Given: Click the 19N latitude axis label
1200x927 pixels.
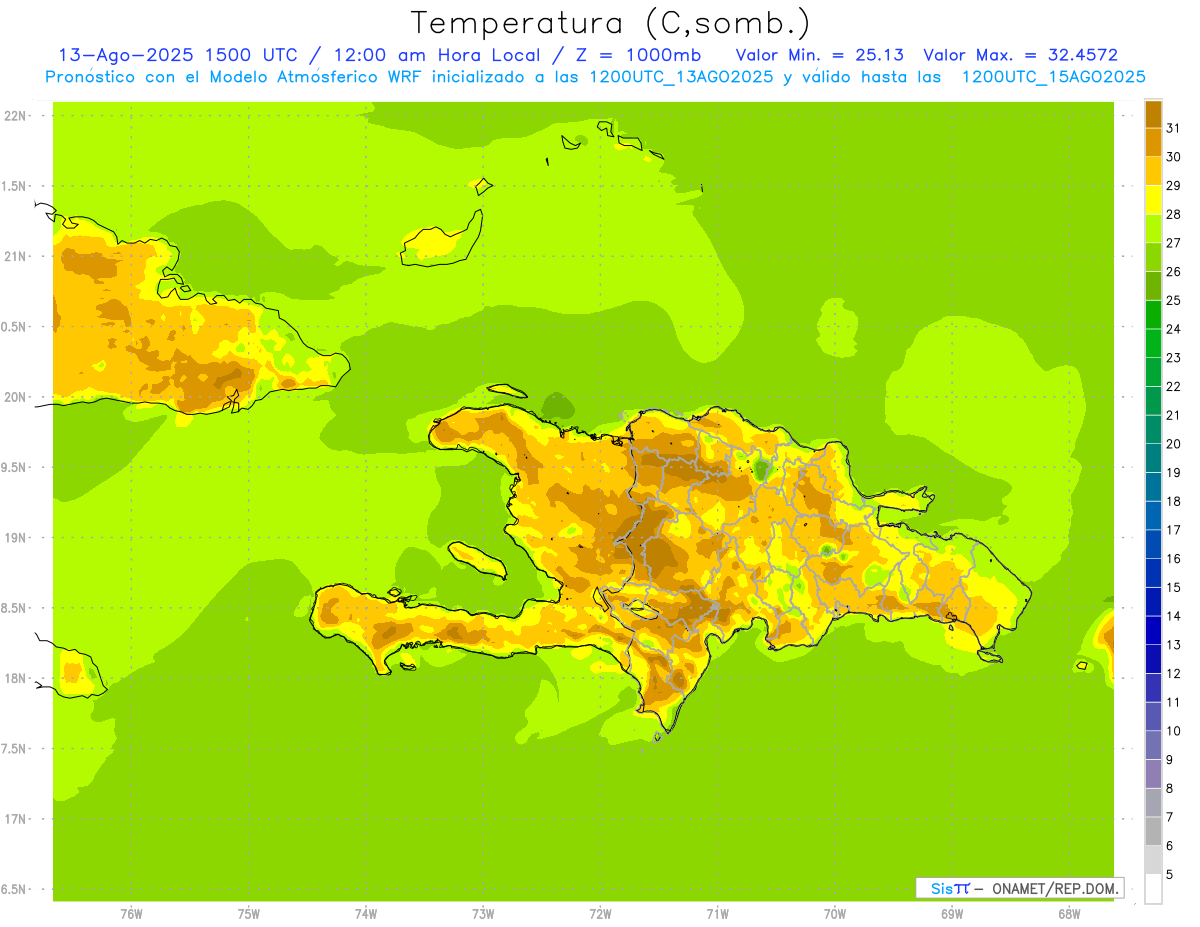Looking at the screenshot, I should (x=16, y=538).
